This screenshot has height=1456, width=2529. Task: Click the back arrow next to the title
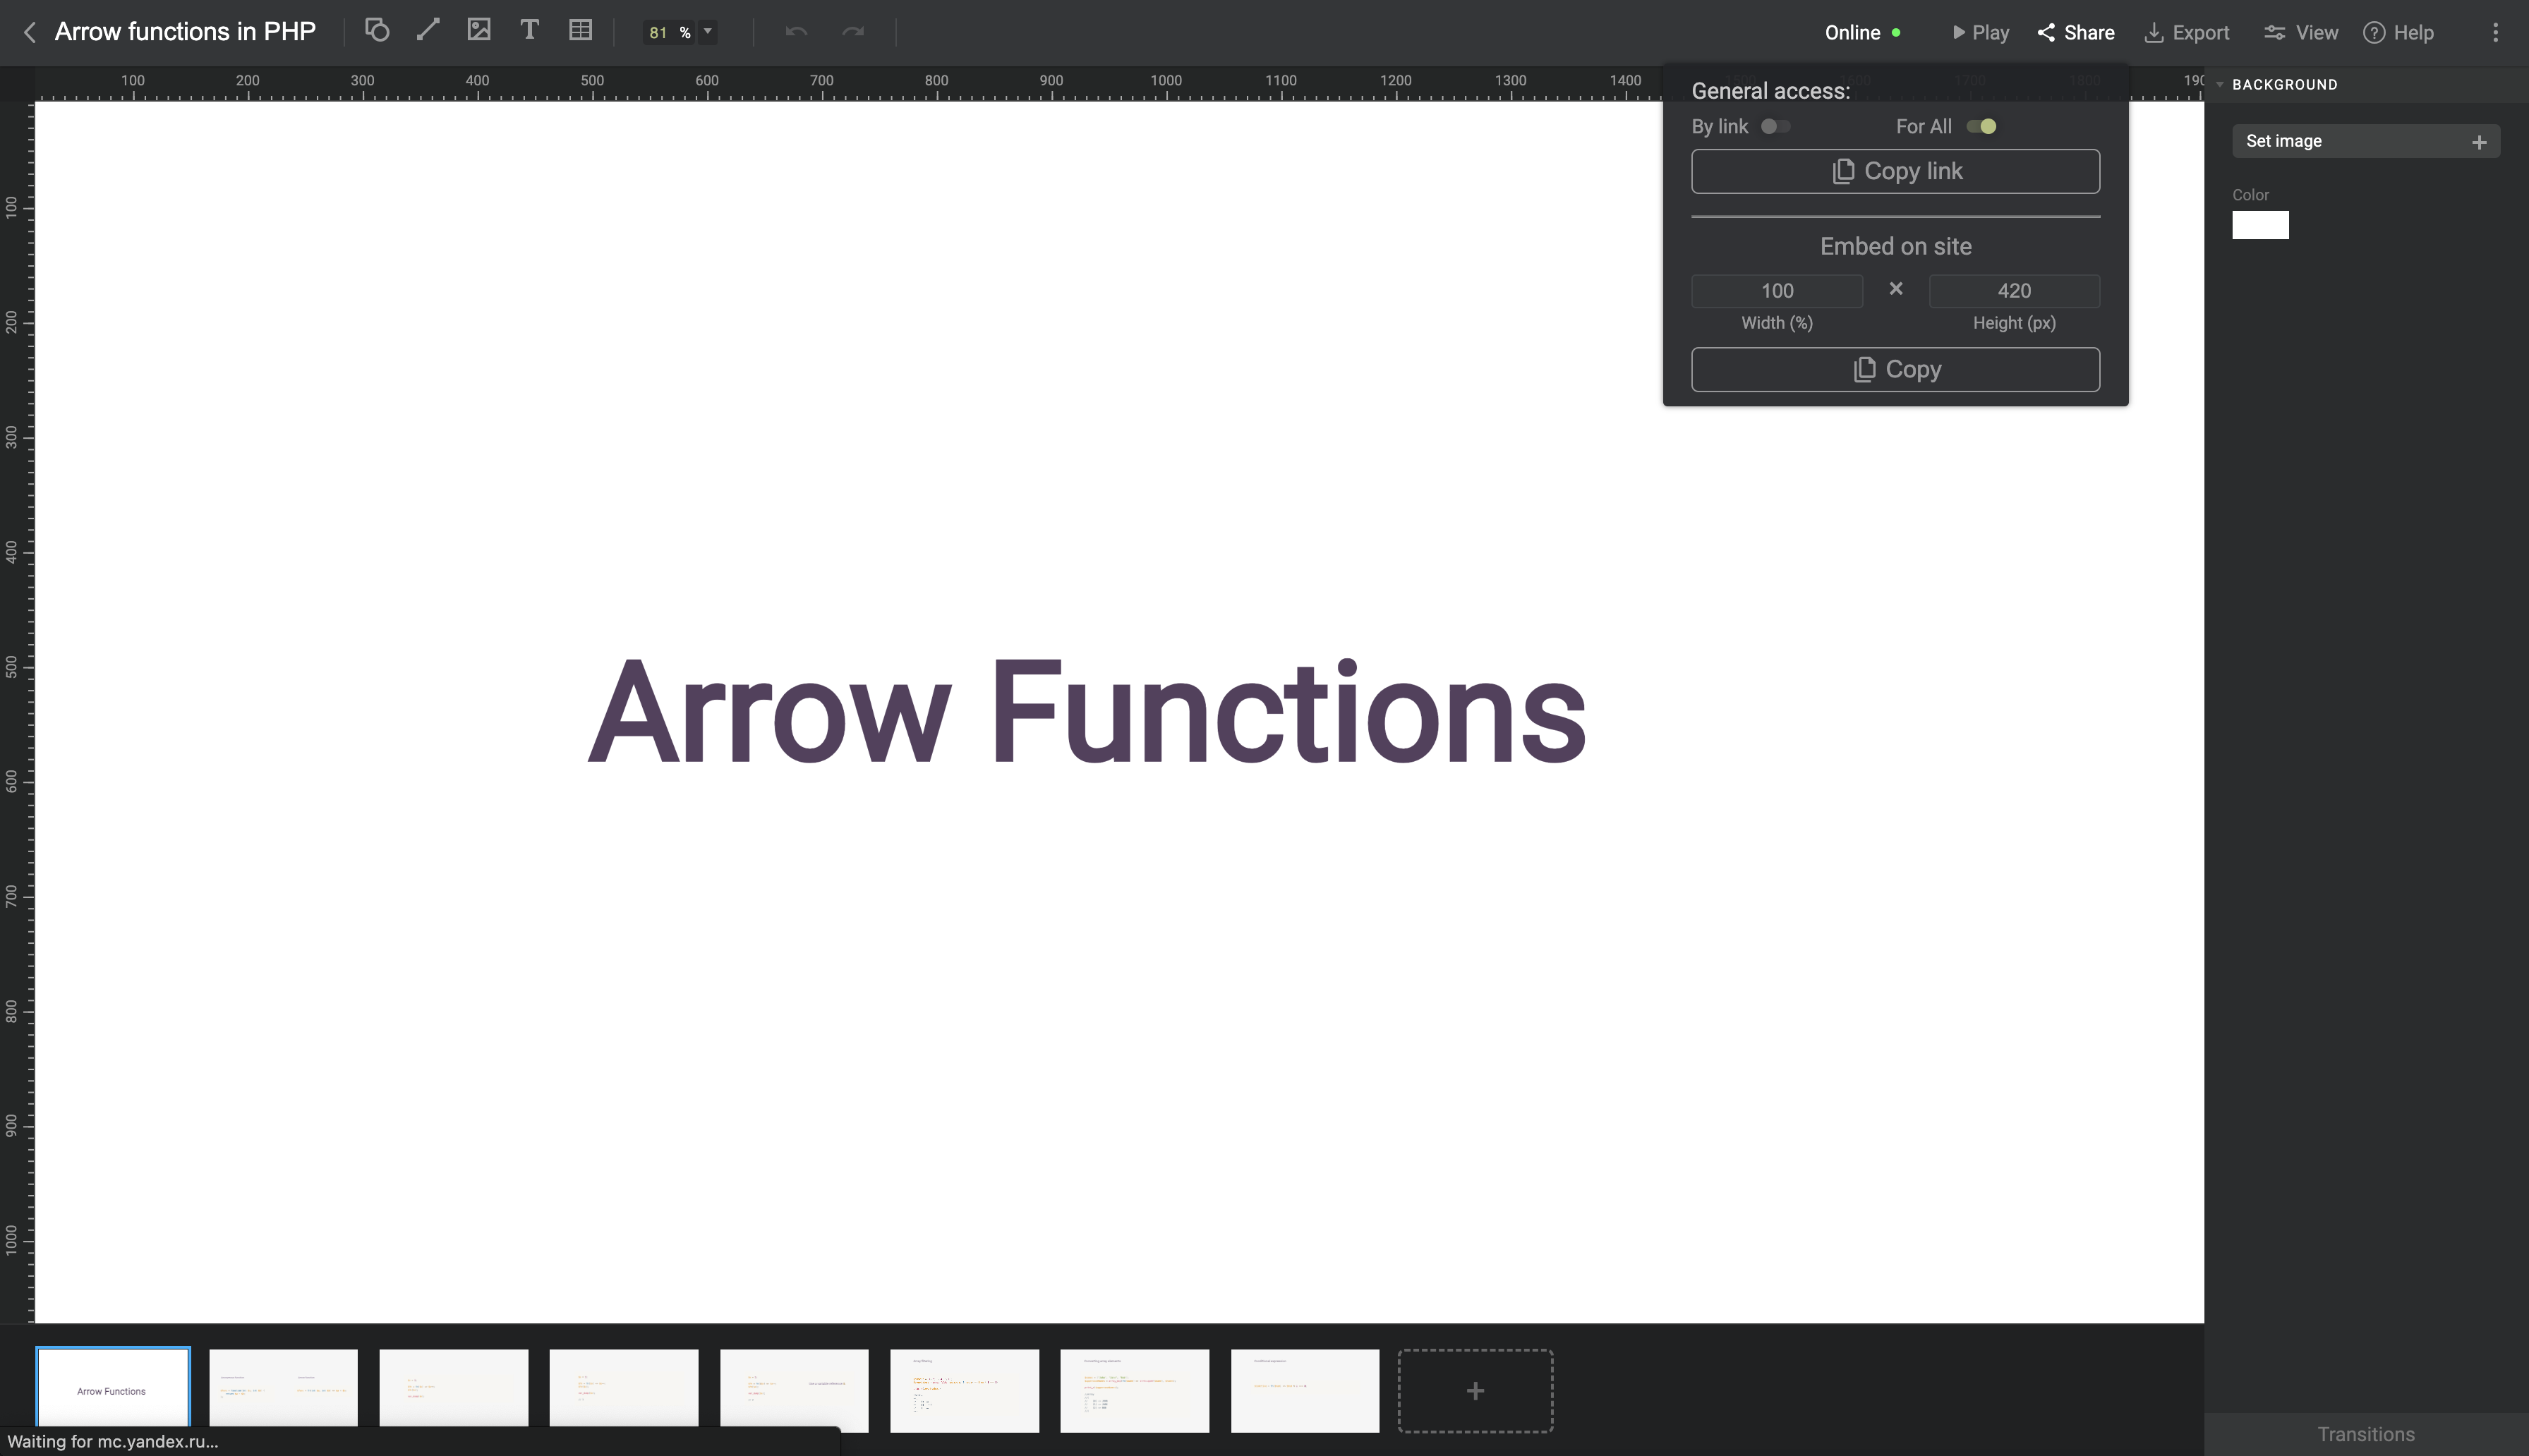pyautogui.click(x=30, y=33)
